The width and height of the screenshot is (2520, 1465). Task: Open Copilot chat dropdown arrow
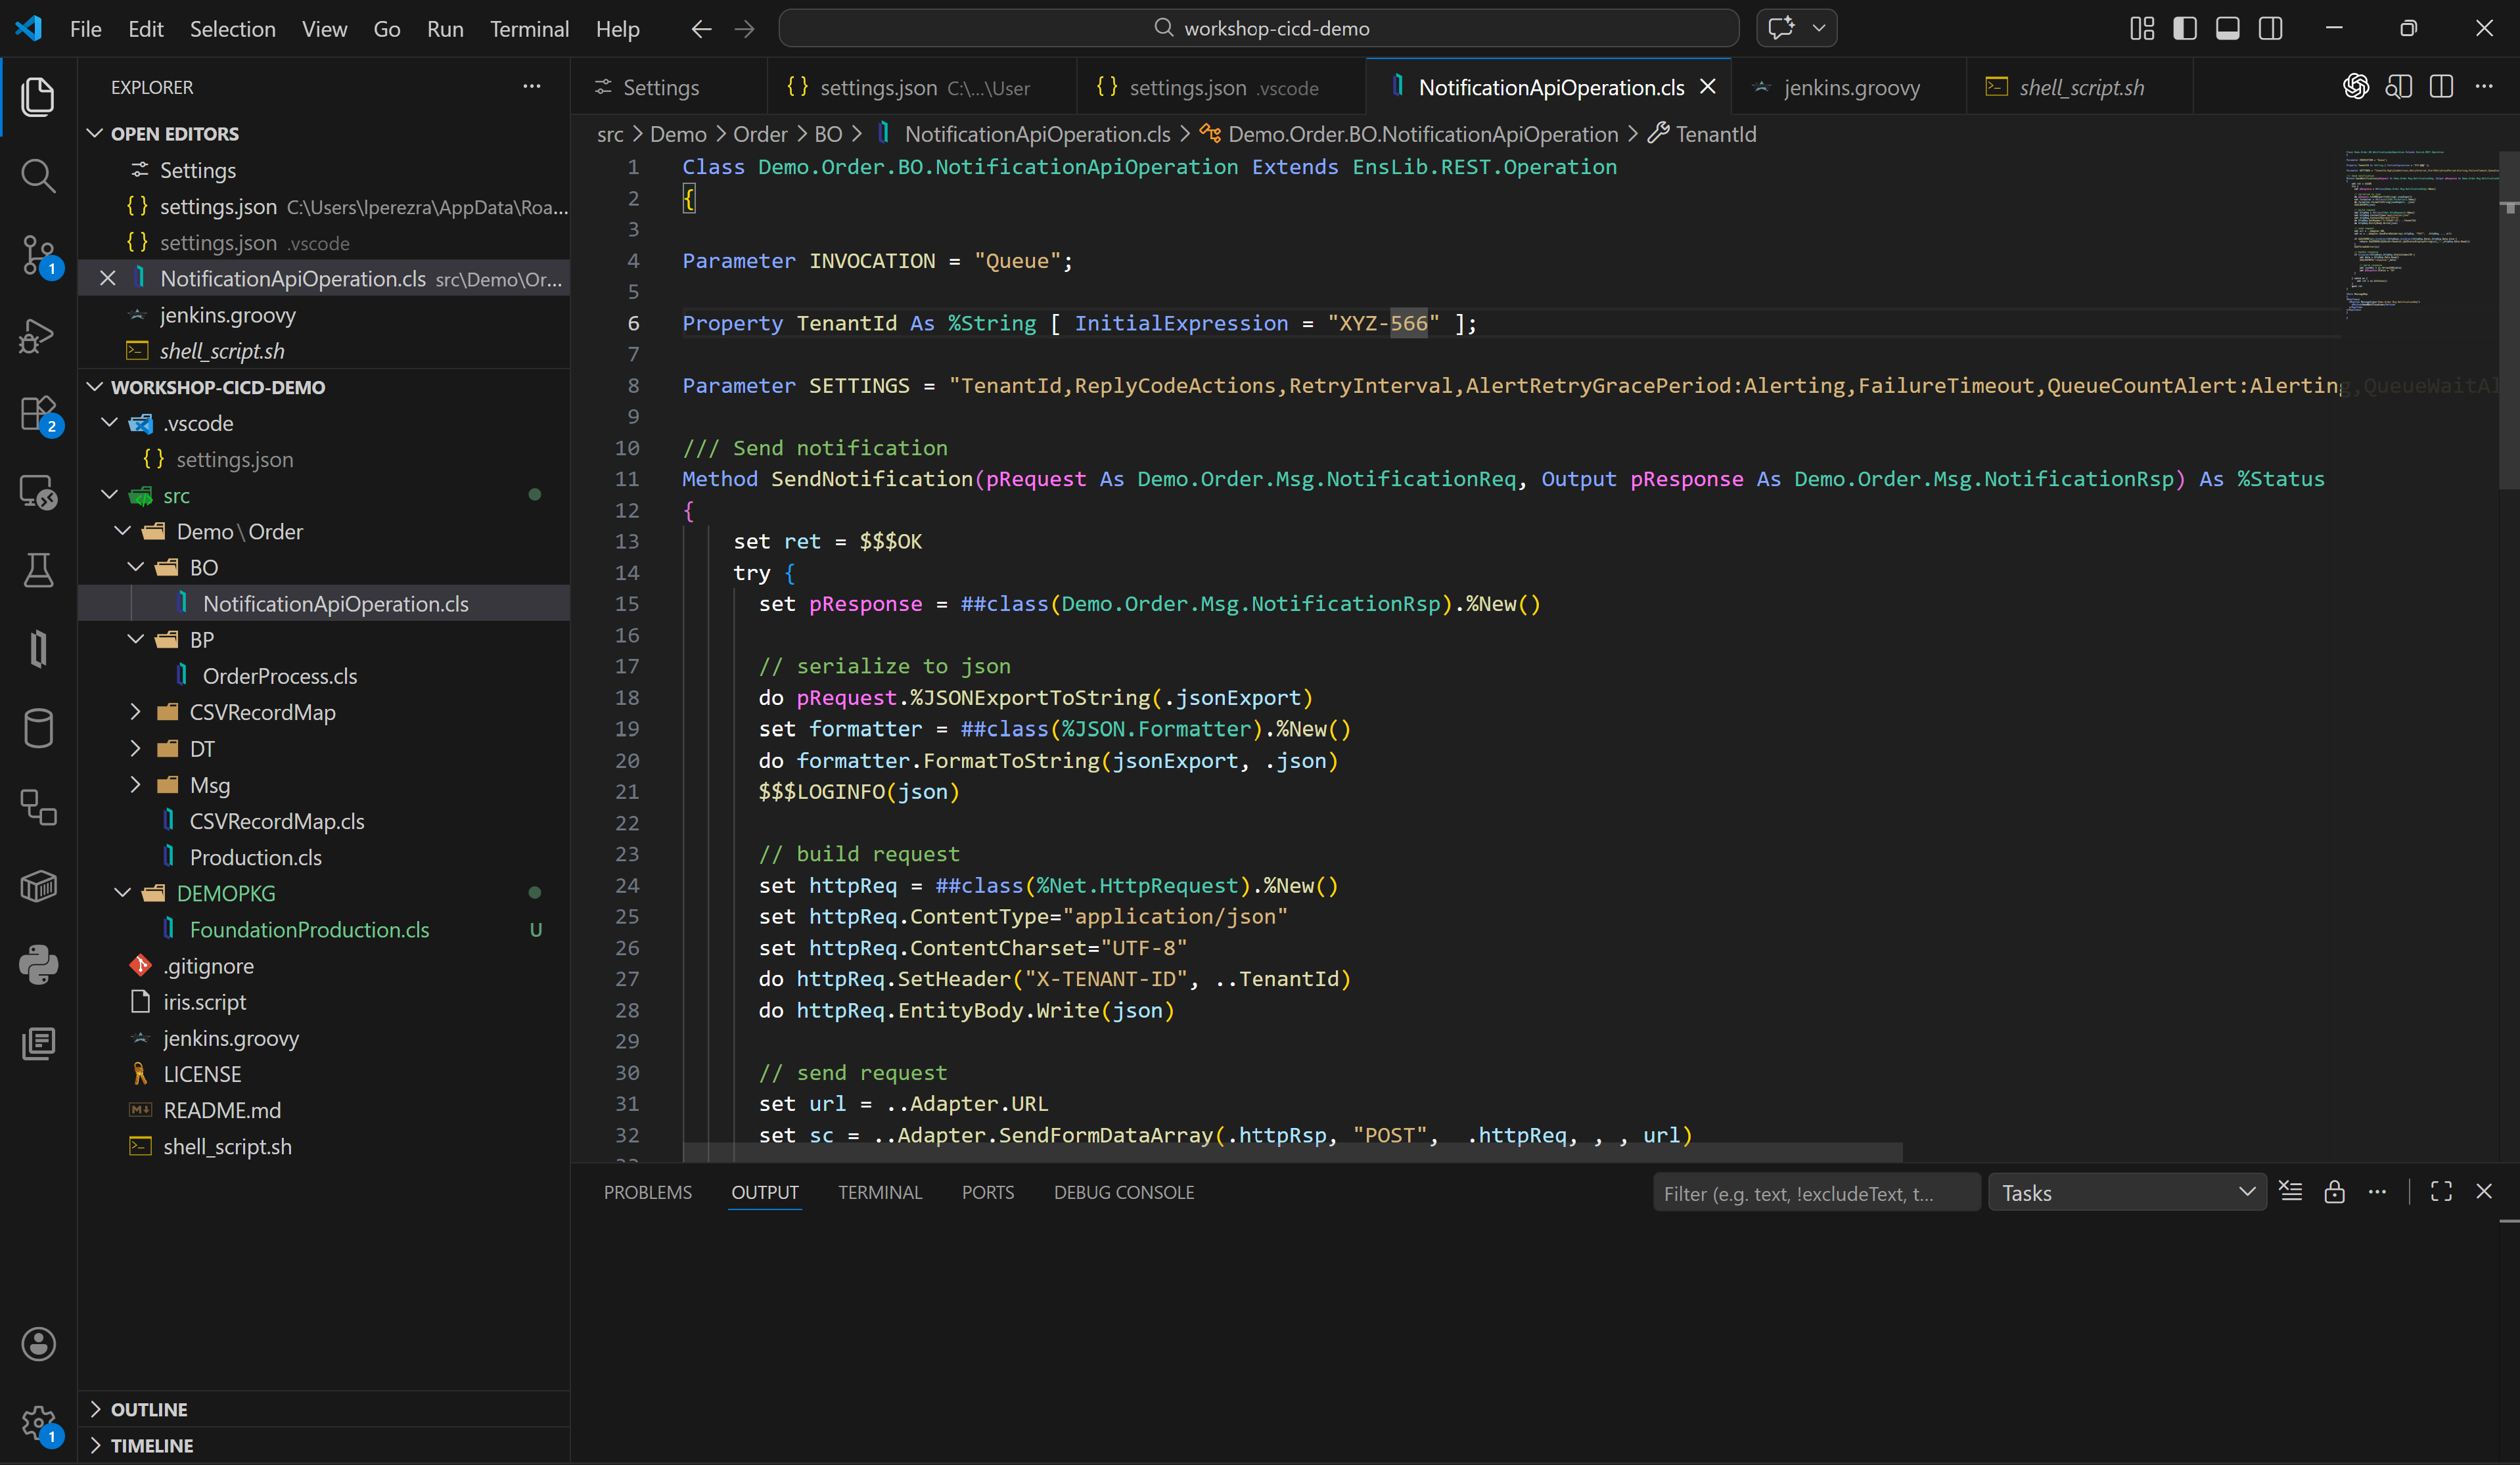pos(1819,28)
